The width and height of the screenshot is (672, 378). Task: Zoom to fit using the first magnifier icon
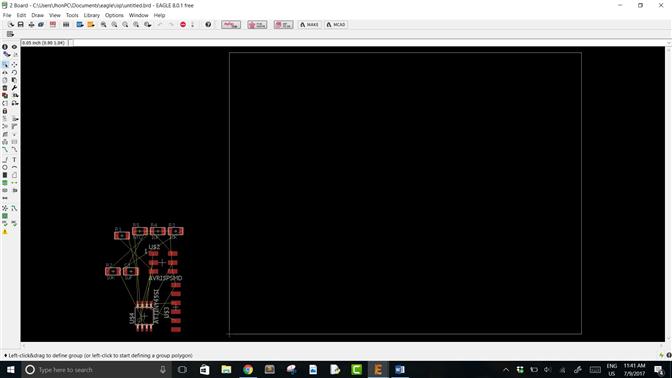click(x=104, y=24)
